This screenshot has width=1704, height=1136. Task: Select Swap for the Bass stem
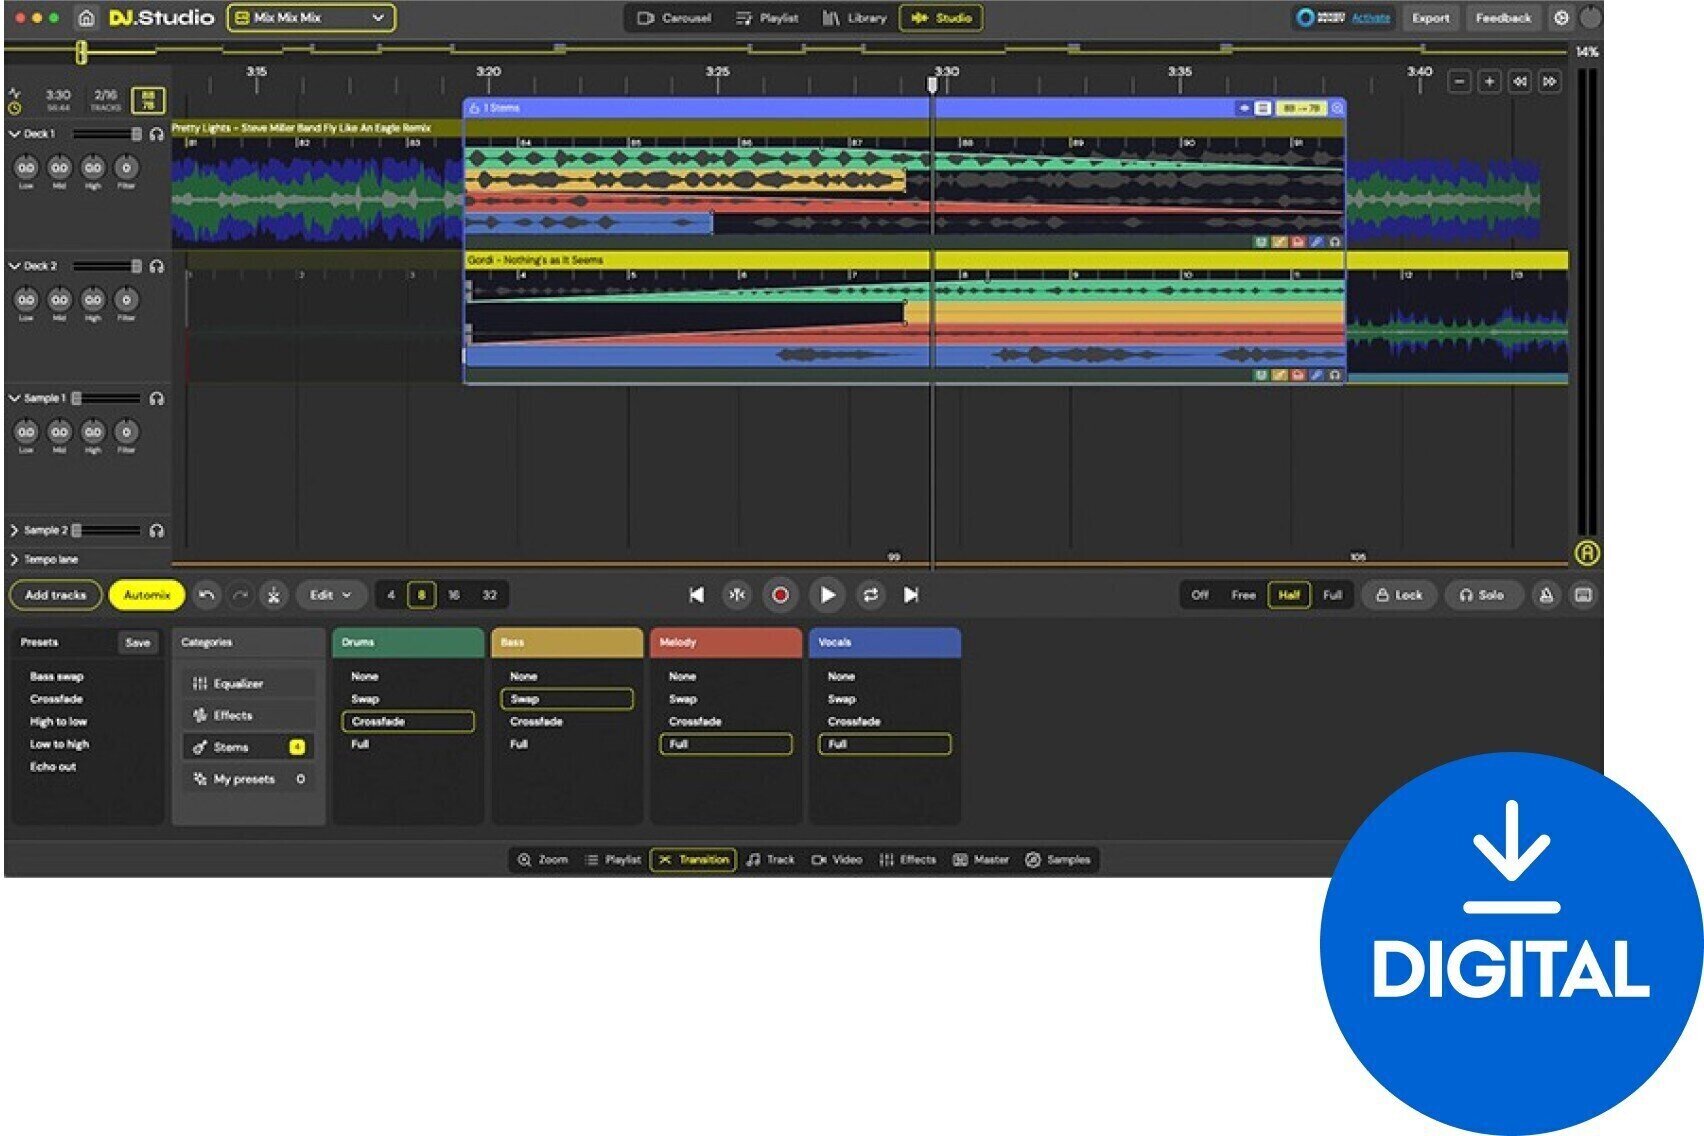pos(566,699)
